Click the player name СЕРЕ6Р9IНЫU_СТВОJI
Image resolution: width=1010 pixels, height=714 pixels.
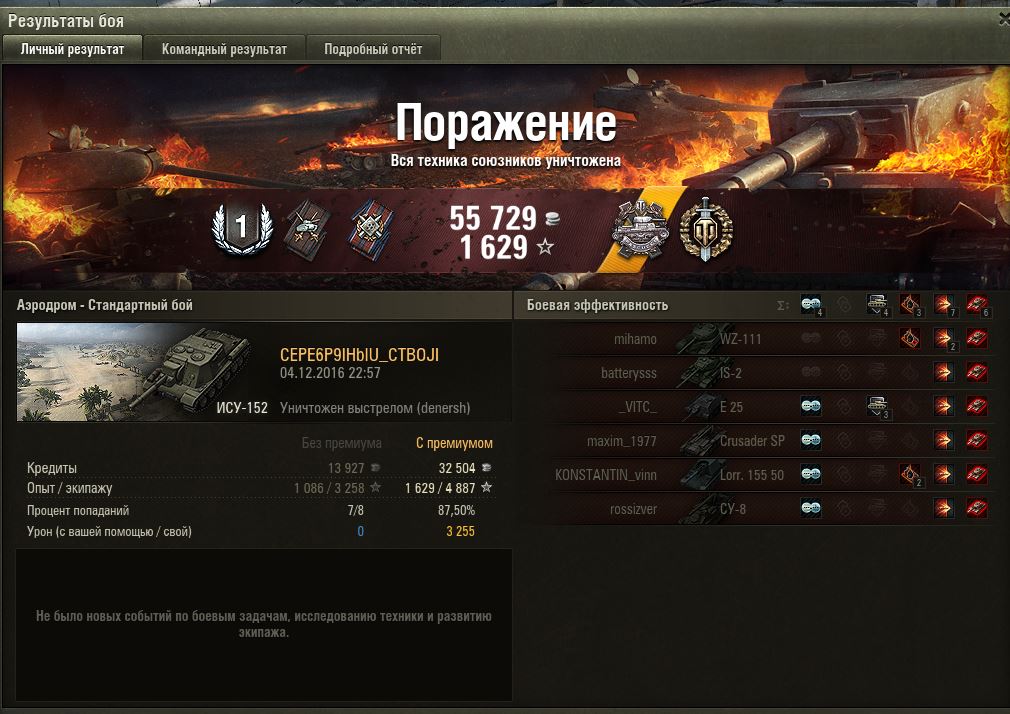click(359, 354)
